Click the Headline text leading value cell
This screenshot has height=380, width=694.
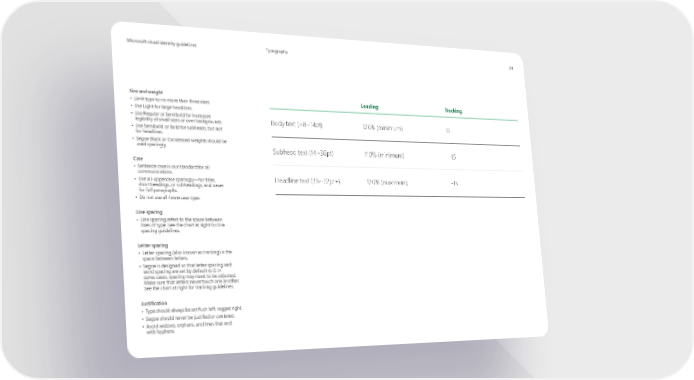click(x=387, y=182)
